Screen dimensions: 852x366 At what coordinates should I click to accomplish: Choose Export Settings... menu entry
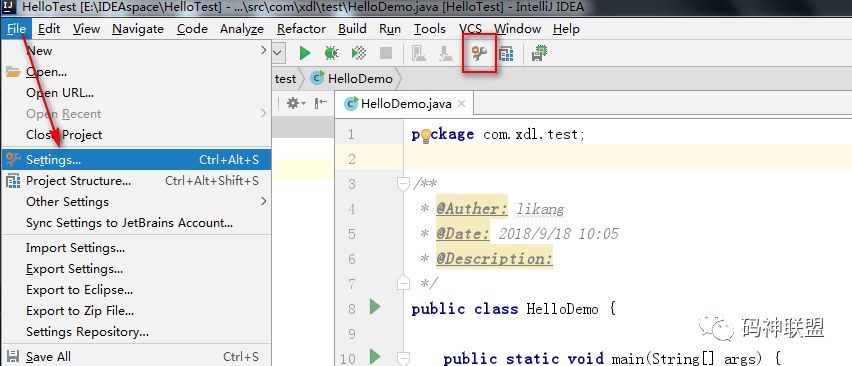point(136,269)
